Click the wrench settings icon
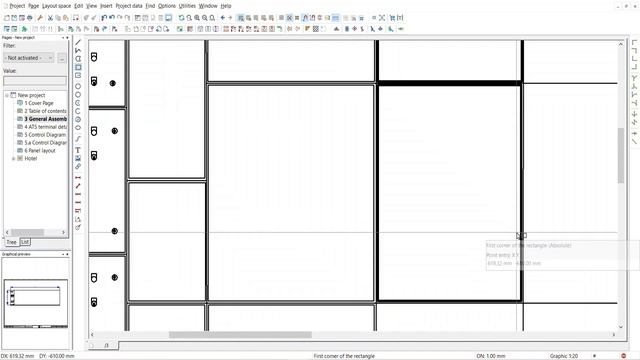 click(x=40, y=18)
